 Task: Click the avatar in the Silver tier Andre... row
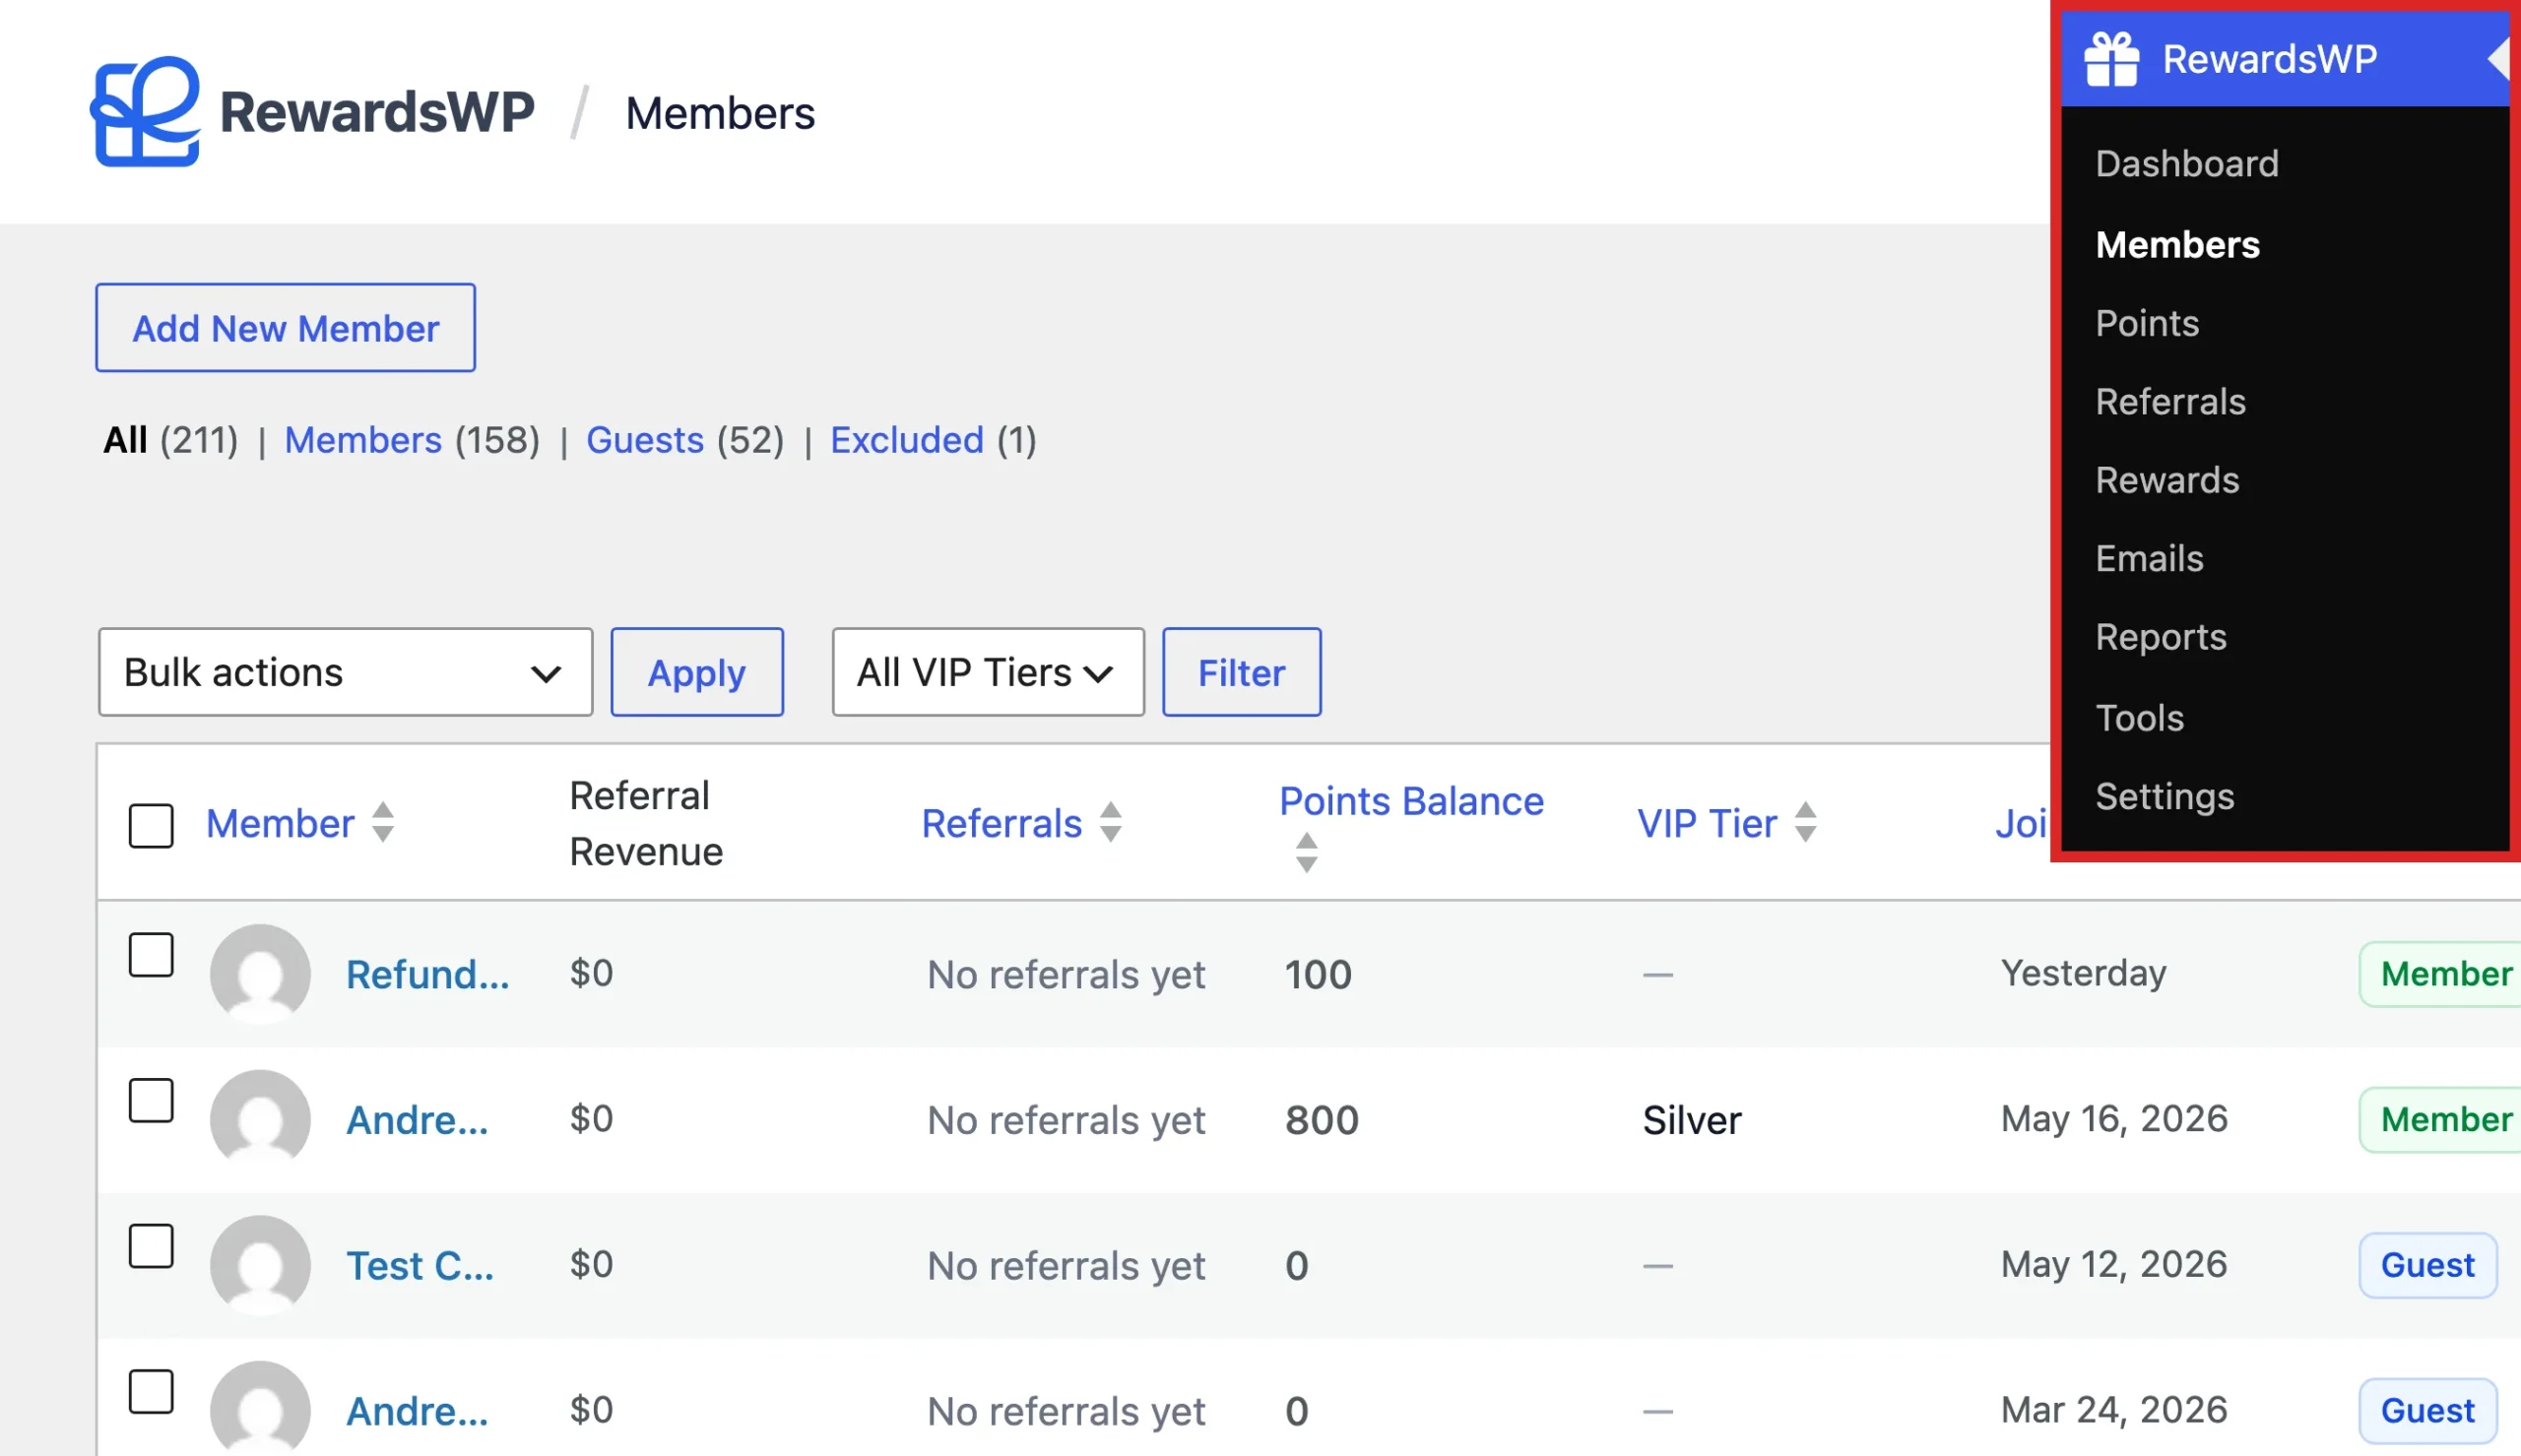[260, 1118]
